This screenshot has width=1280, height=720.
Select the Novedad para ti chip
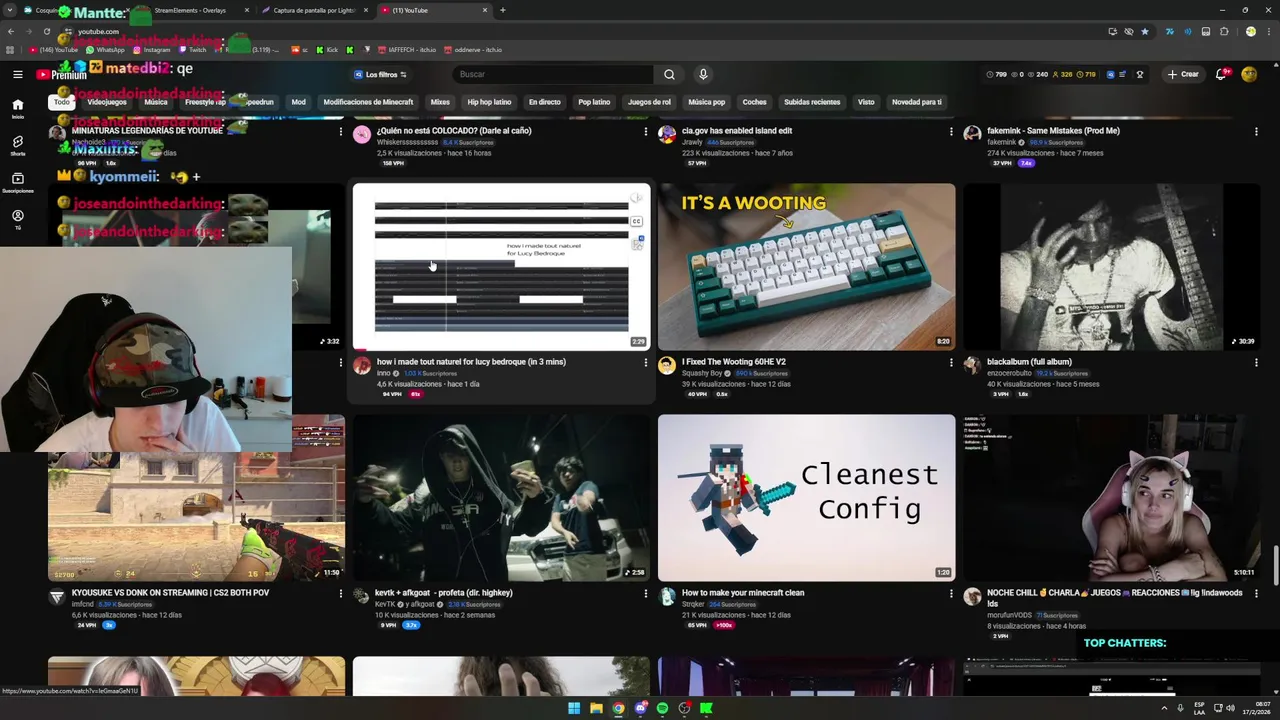click(917, 102)
